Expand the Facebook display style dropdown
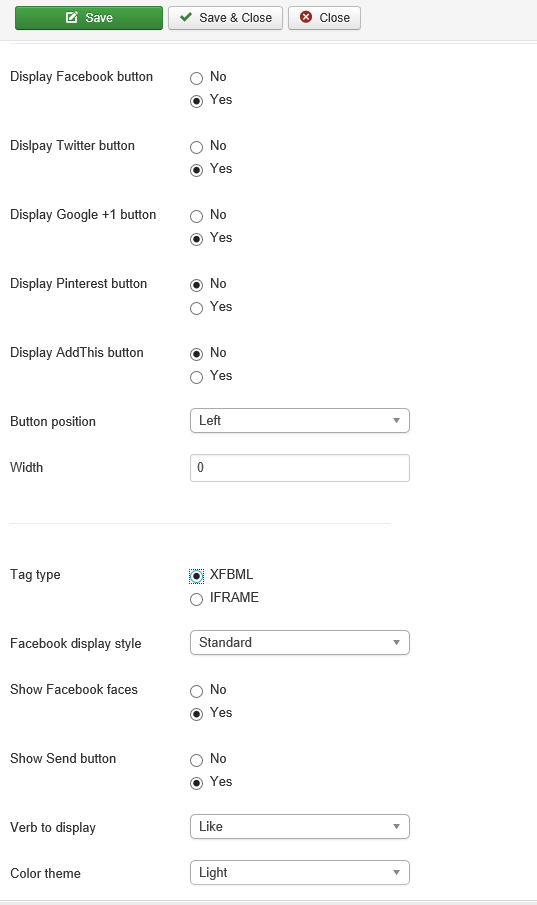This screenshot has width=537, height=905. pos(300,642)
